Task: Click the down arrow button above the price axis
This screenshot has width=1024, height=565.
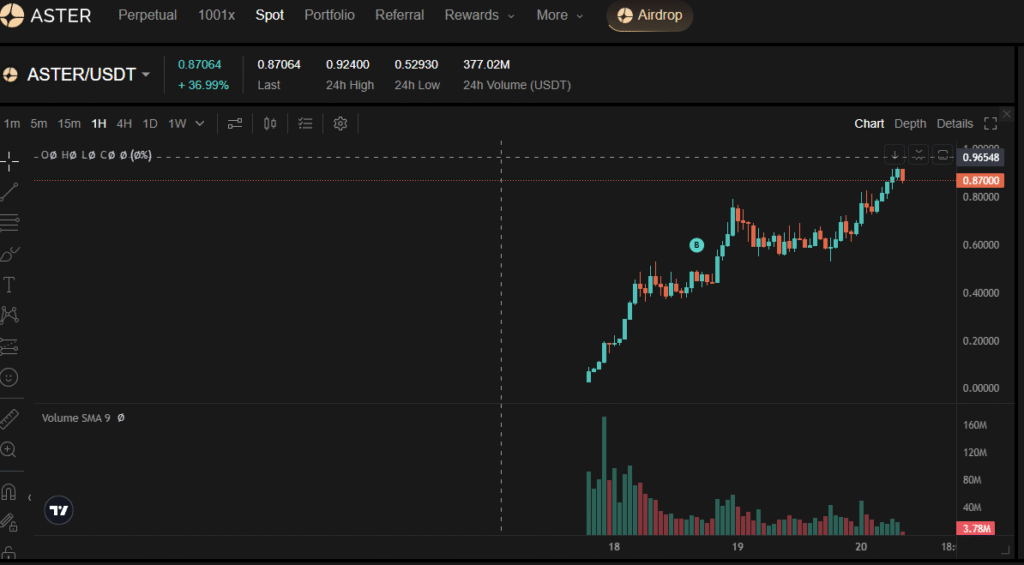Action: 895,155
